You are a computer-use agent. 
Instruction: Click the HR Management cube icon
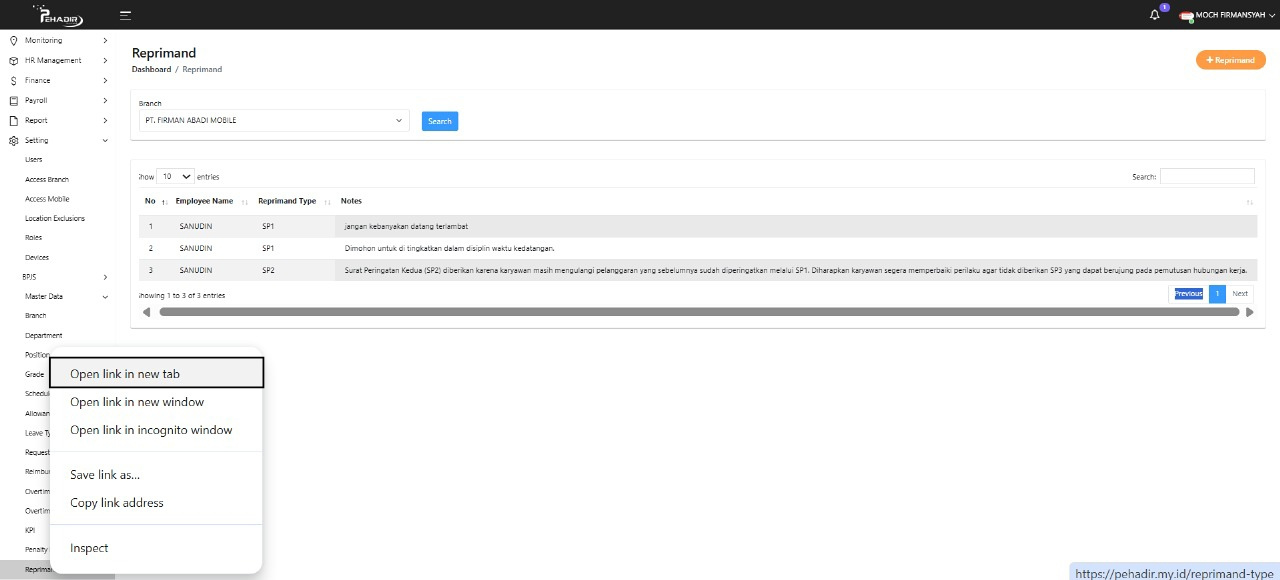[x=14, y=61]
